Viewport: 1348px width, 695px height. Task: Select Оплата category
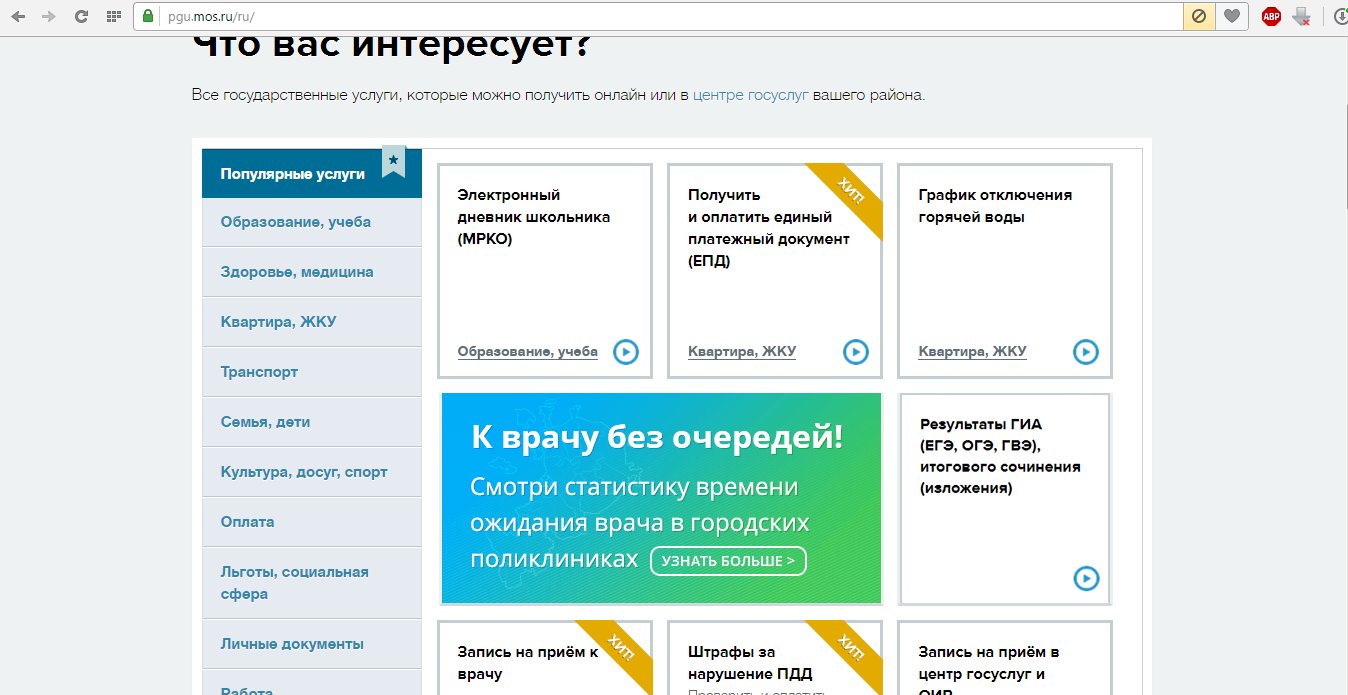click(x=312, y=522)
